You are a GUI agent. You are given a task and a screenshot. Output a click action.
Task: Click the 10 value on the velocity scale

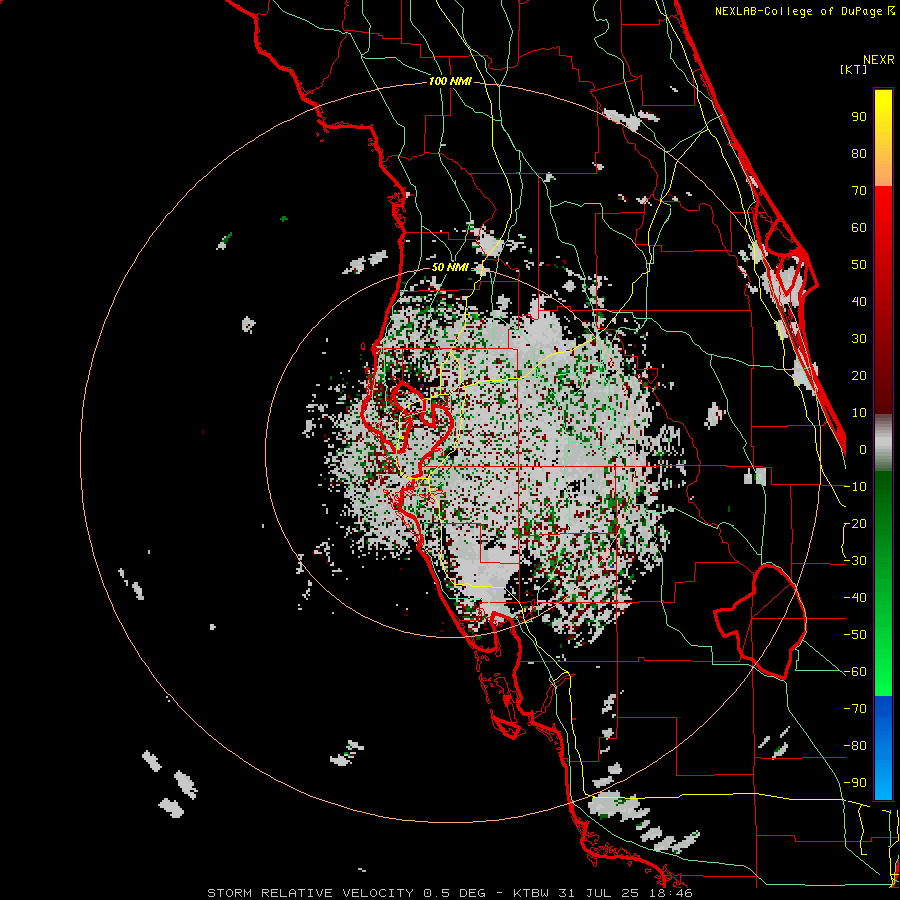[859, 413]
